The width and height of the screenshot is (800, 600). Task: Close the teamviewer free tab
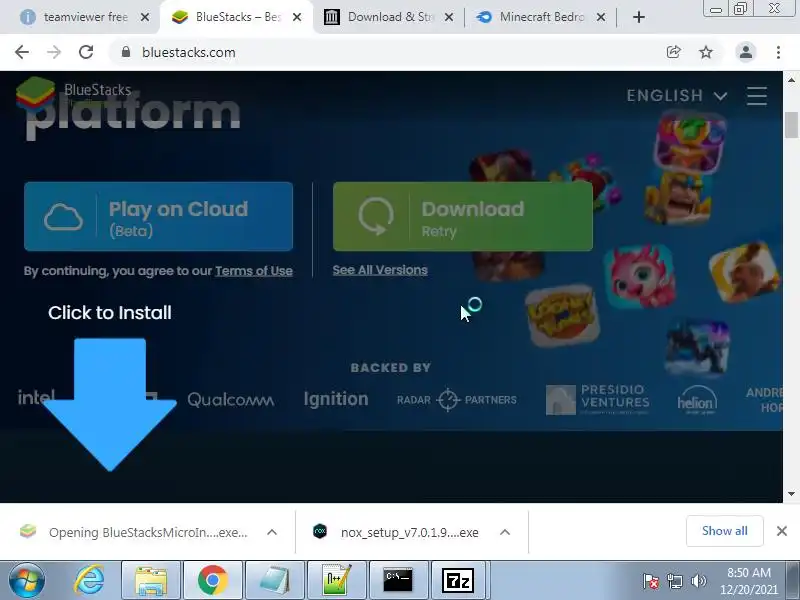(145, 17)
